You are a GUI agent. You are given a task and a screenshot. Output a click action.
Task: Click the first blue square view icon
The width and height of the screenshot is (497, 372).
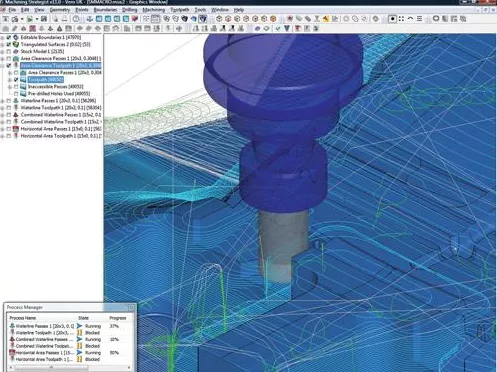point(99,19)
